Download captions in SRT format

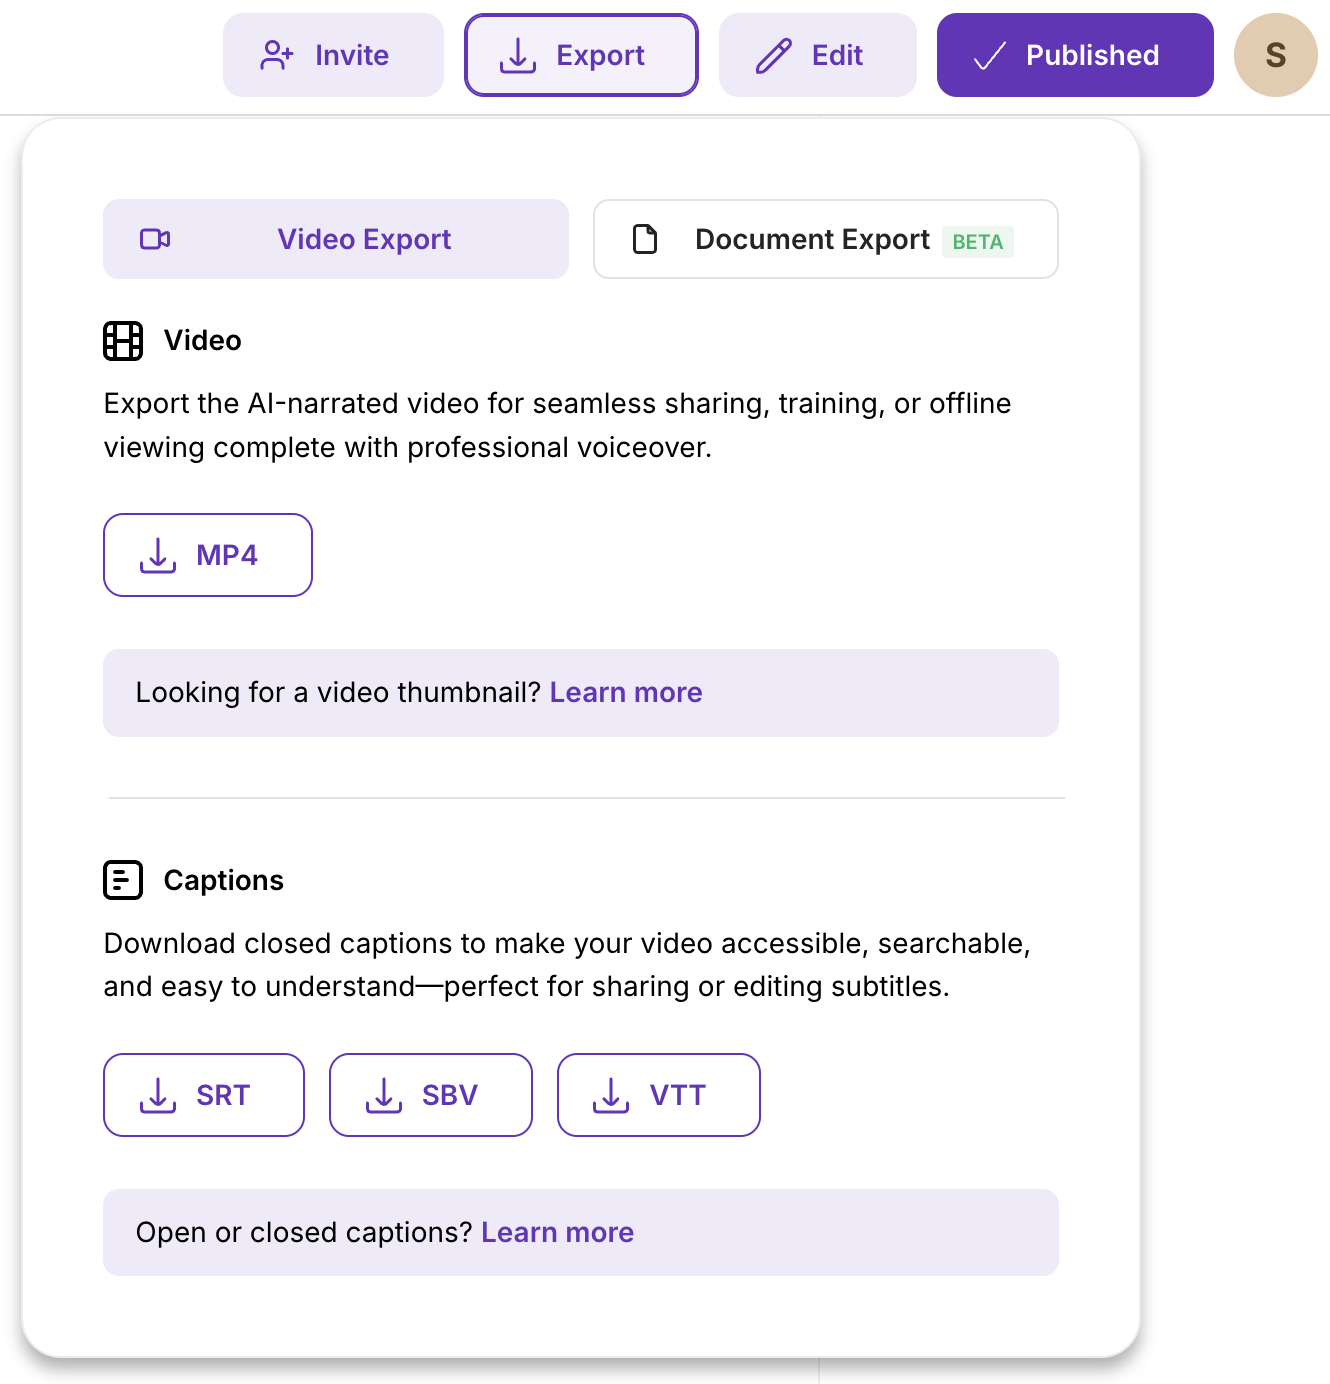[x=204, y=1095]
